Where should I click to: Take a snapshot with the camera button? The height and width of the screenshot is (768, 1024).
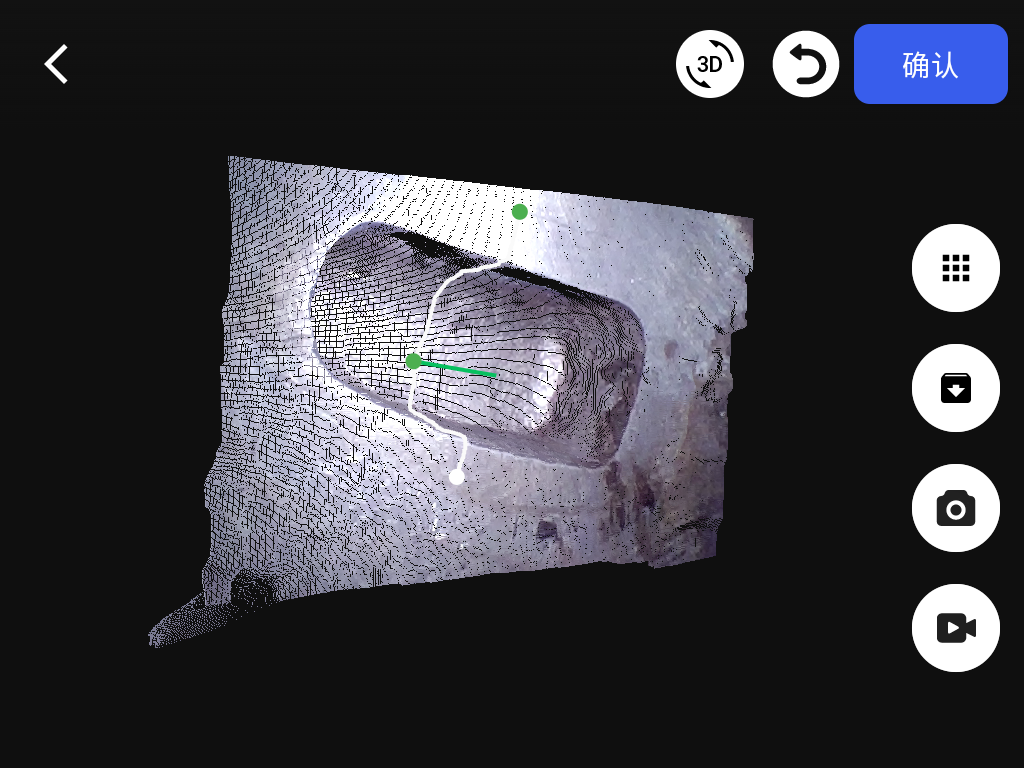click(x=955, y=508)
